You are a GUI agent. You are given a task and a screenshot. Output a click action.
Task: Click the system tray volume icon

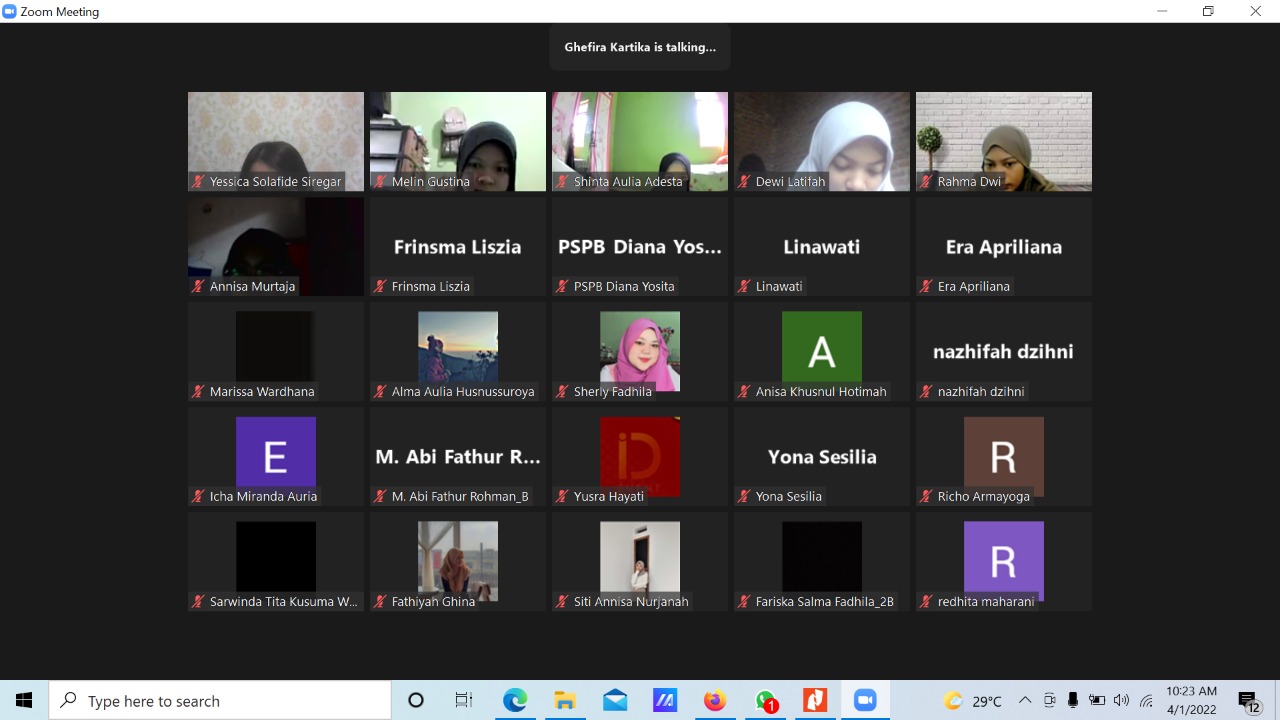pyautogui.click(x=1121, y=701)
